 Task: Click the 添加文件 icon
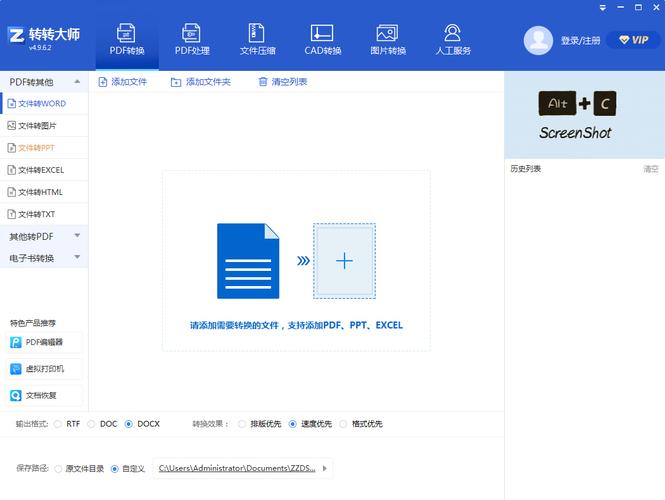103,82
